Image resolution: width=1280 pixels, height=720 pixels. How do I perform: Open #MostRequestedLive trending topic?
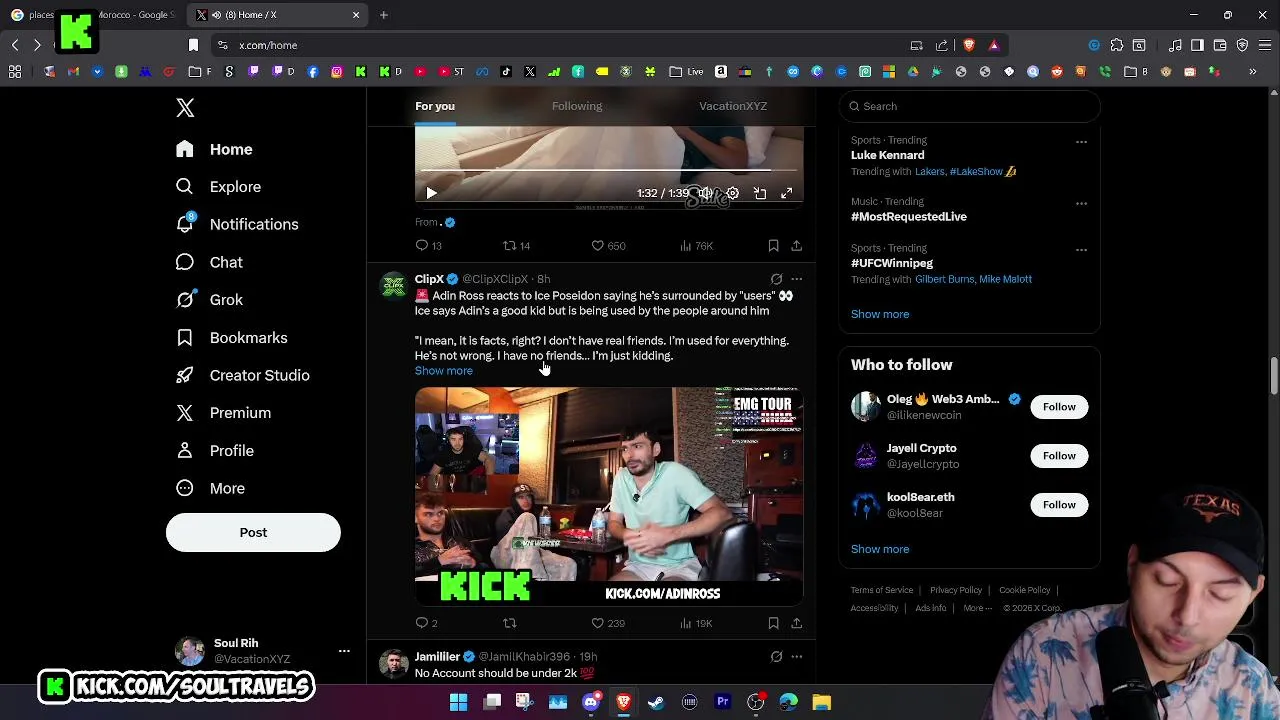pyautogui.click(x=909, y=217)
